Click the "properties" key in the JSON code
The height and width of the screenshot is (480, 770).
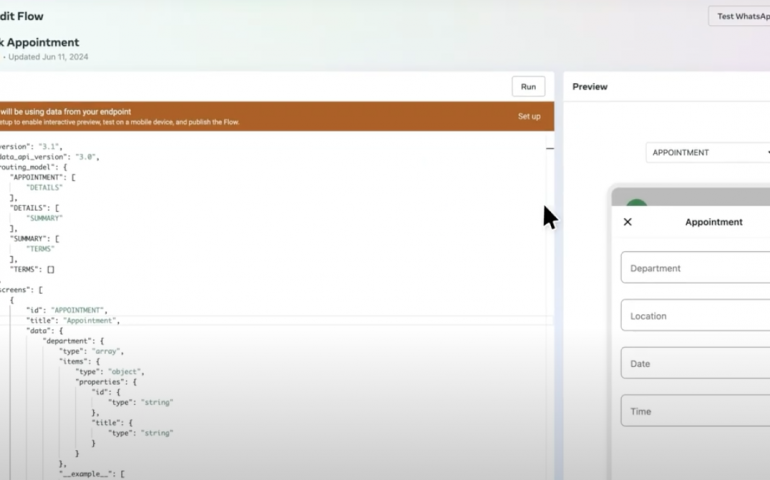(x=105, y=382)
